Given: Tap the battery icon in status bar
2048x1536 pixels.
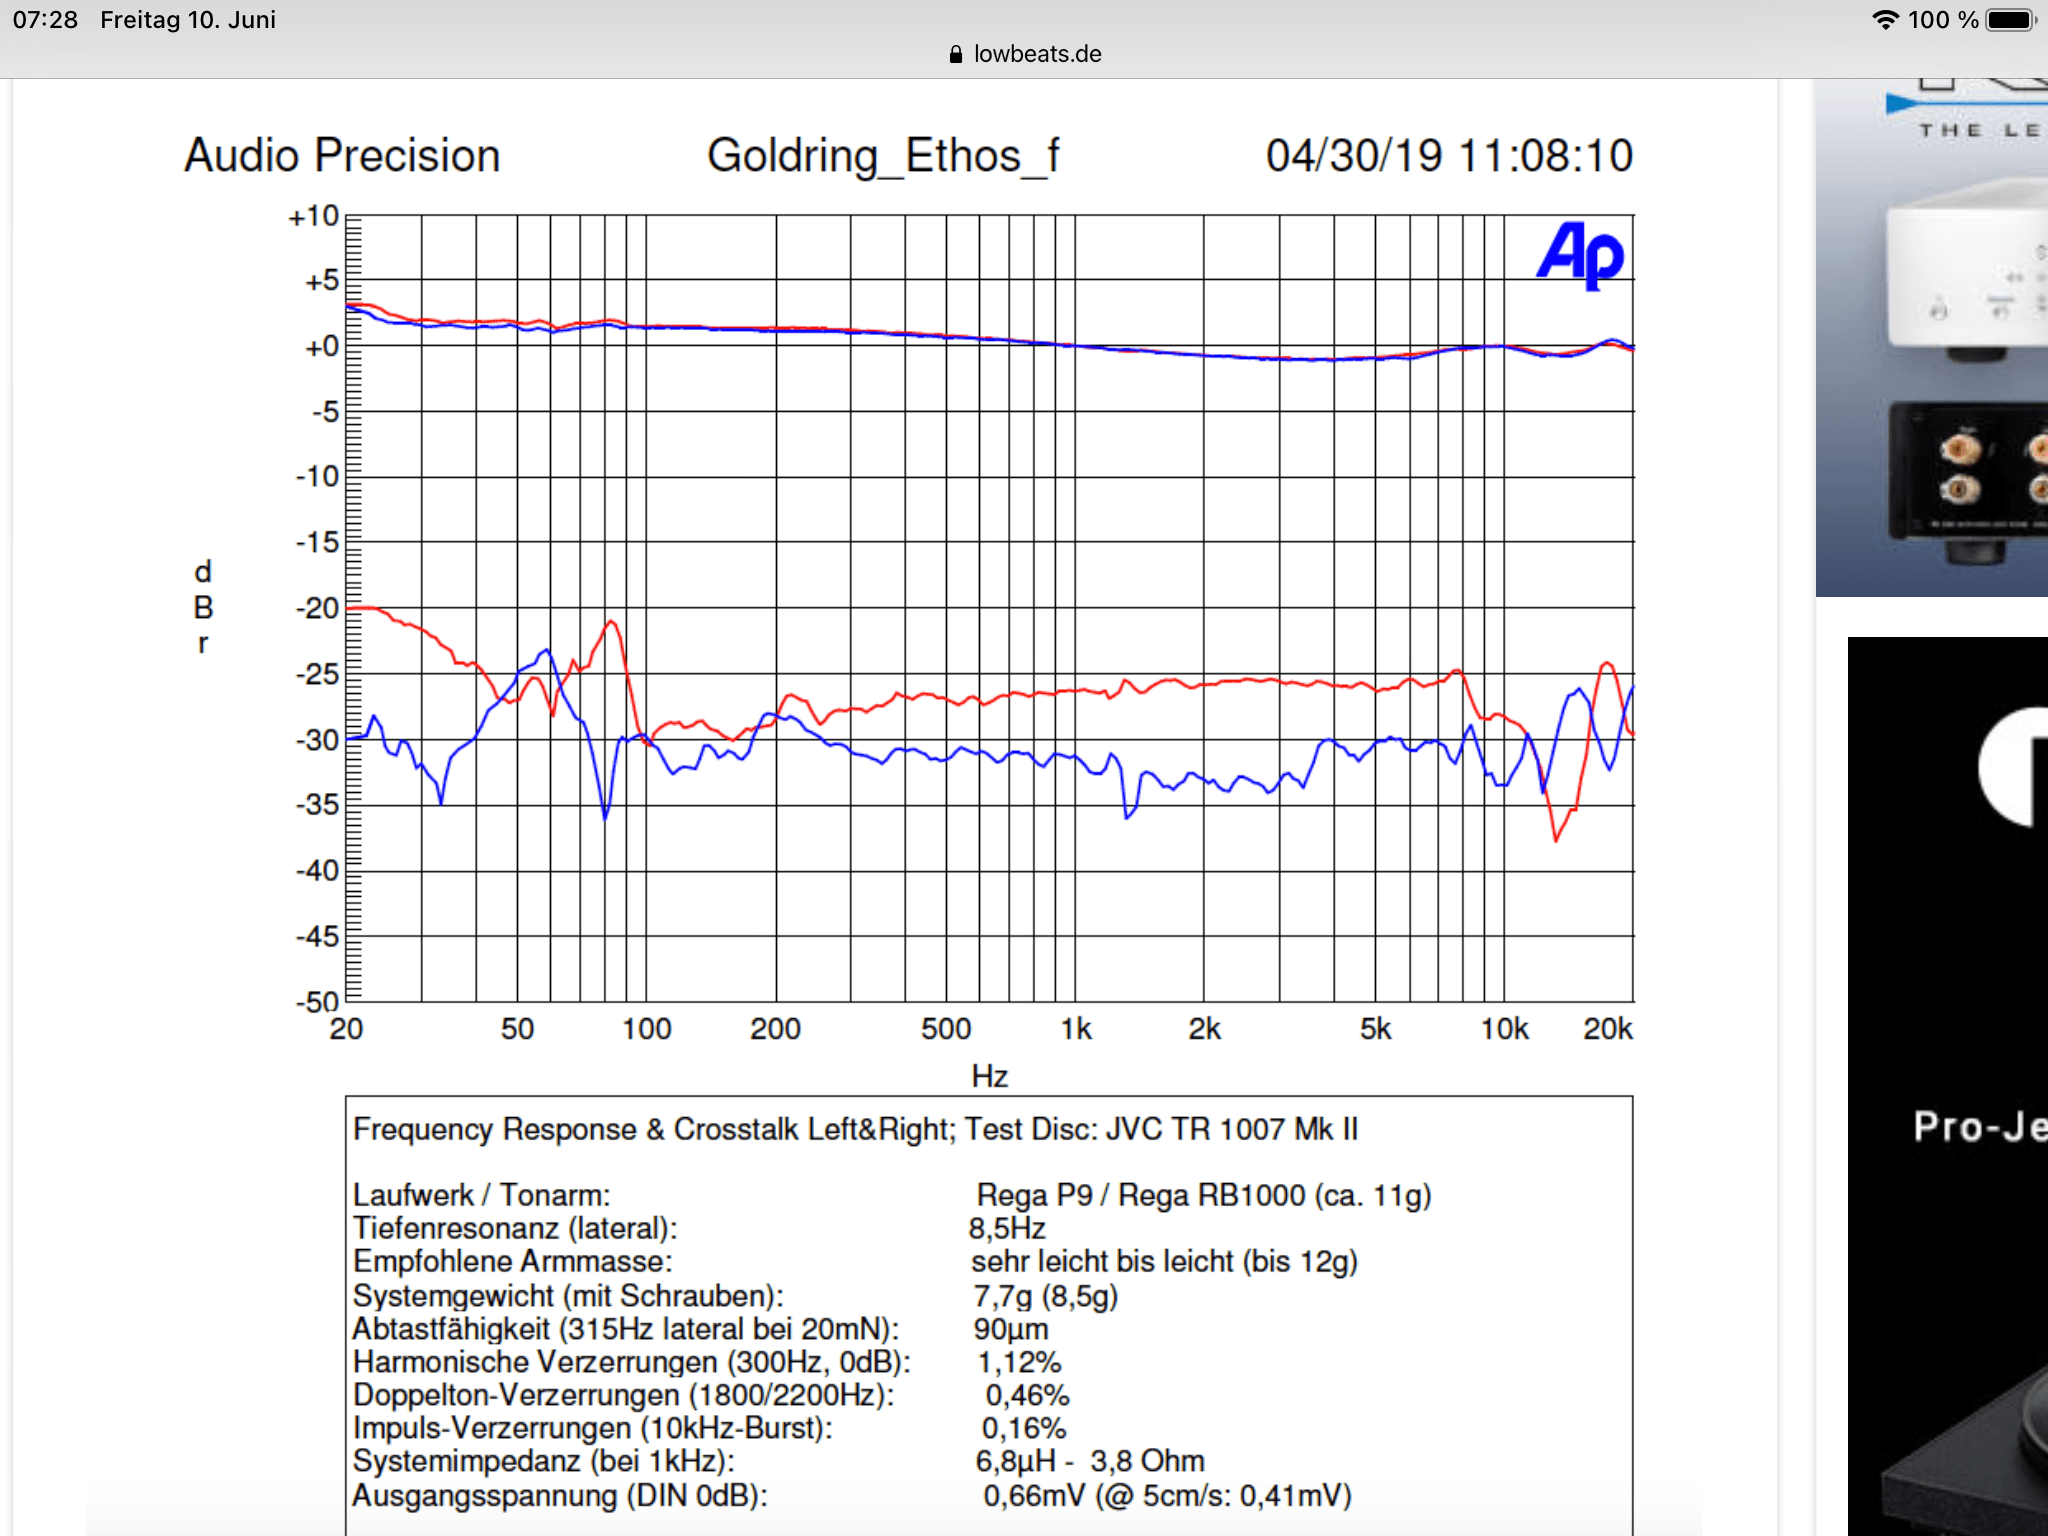Looking at the screenshot, I should click(2011, 20).
